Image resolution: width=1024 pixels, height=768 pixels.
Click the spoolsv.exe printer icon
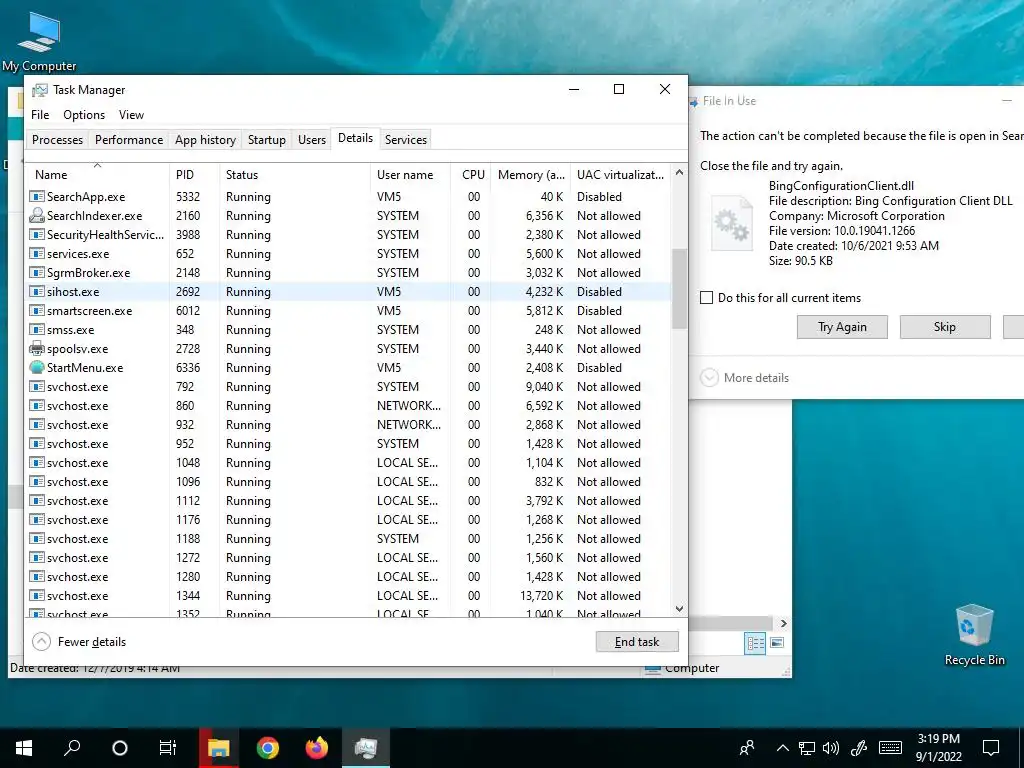click(x=37, y=349)
